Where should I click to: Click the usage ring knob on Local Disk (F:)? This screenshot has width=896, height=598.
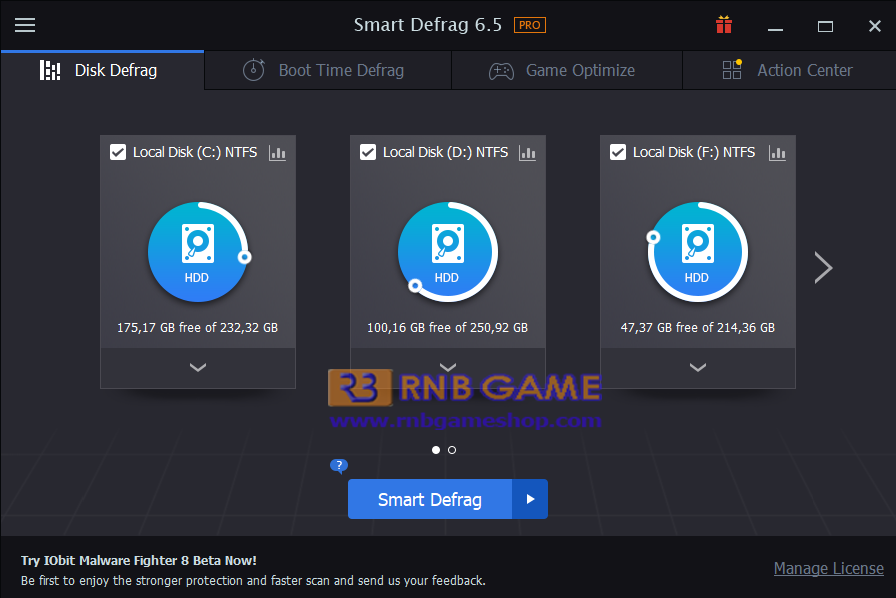click(x=653, y=237)
